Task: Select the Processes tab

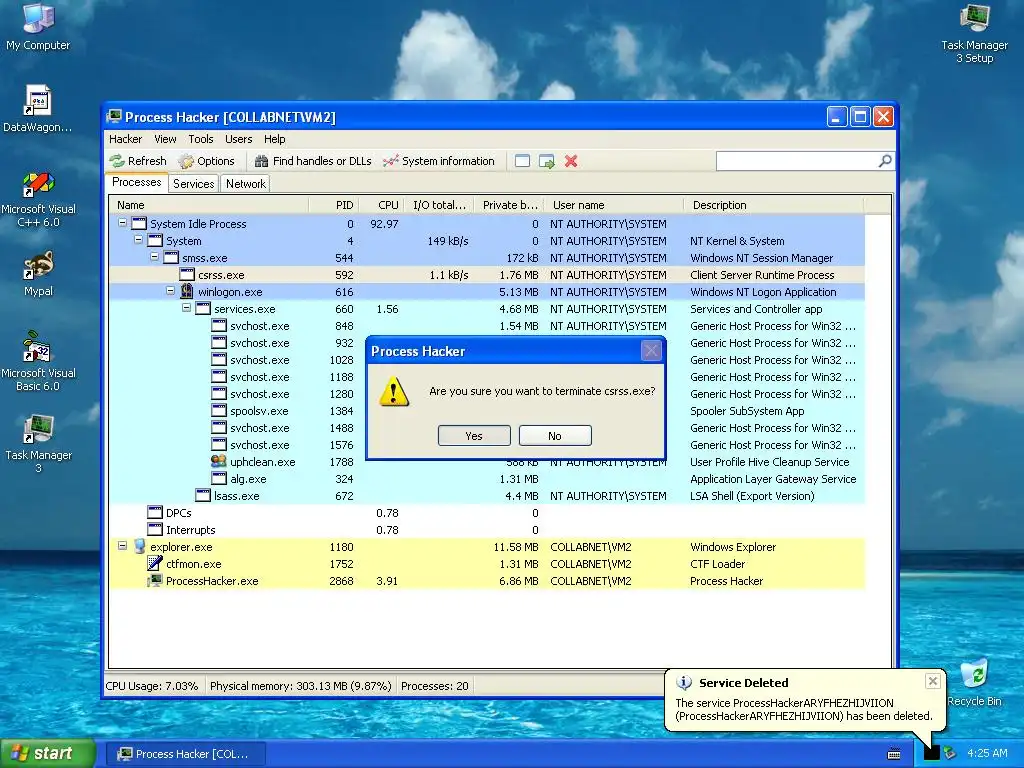Action: [136, 182]
